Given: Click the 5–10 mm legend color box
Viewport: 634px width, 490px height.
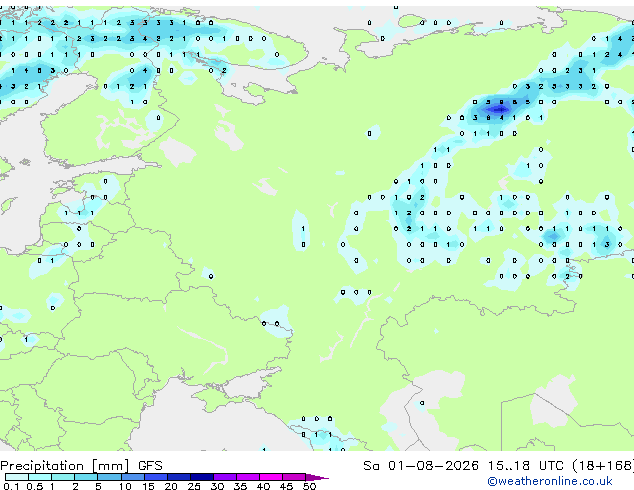Looking at the screenshot, I should pyautogui.click(x=109, y=477).
